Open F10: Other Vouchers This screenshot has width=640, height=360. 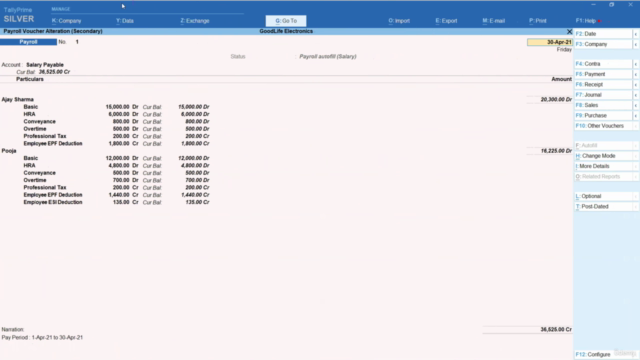coord(603,126)
